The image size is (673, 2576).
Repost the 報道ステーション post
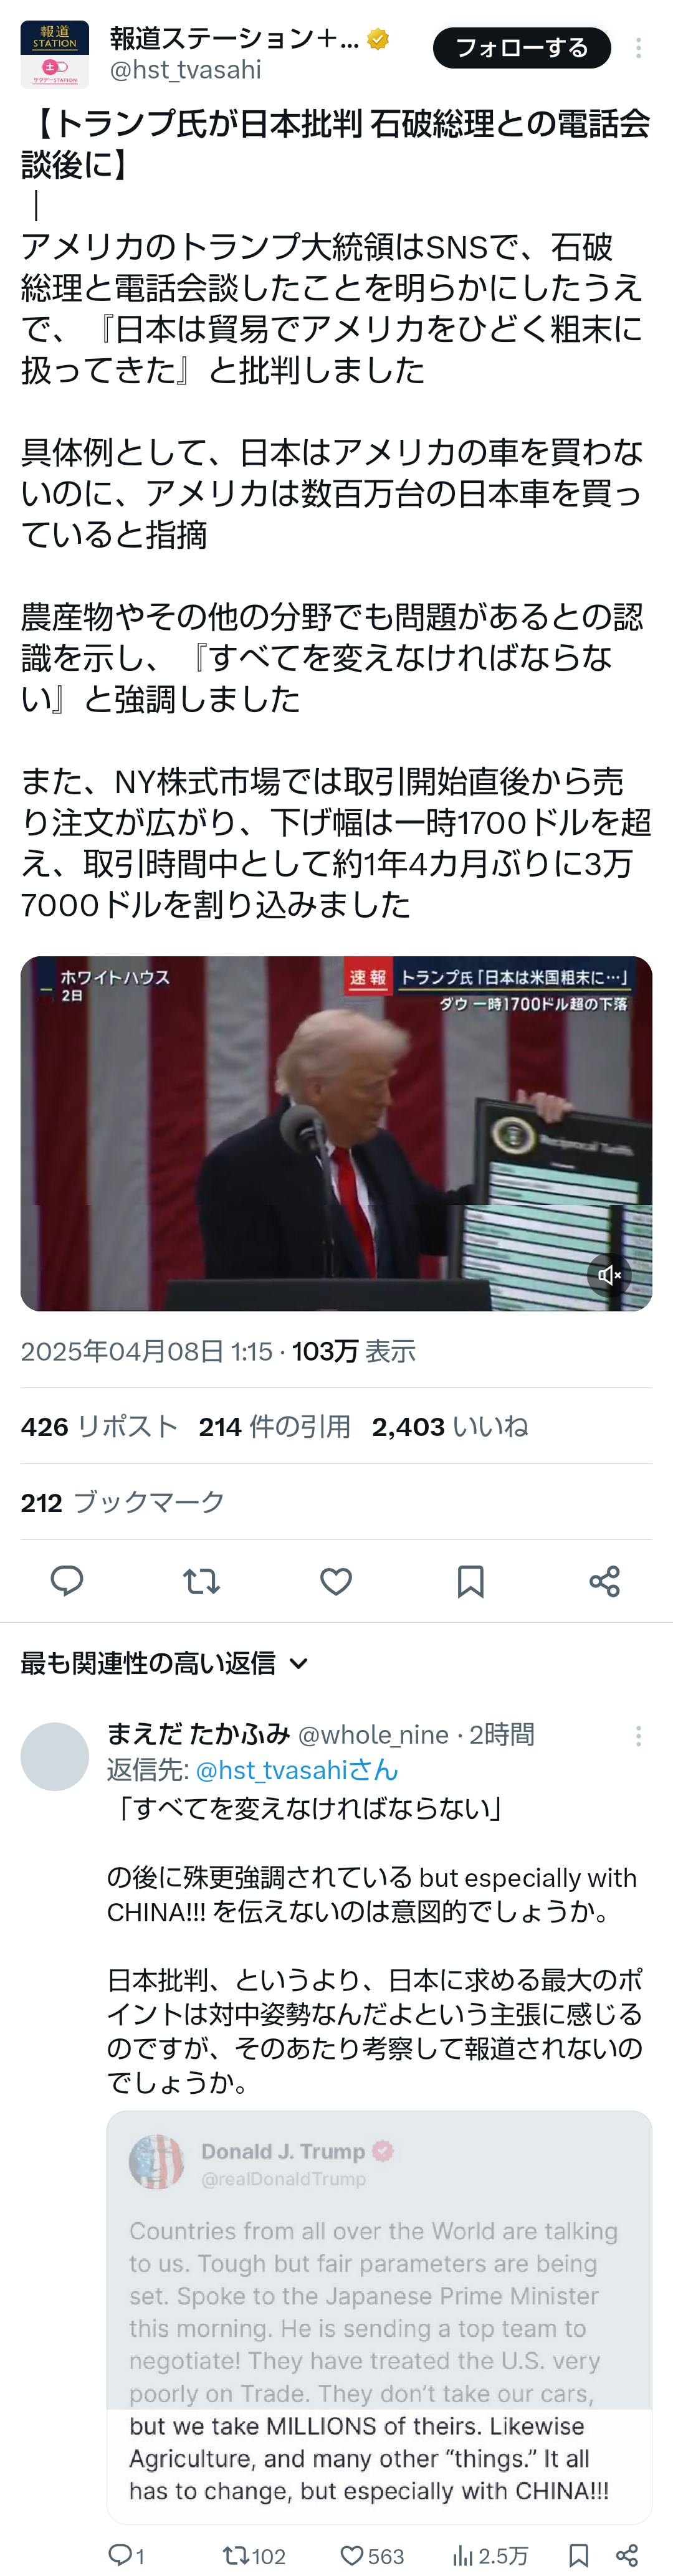point(201,1581)
